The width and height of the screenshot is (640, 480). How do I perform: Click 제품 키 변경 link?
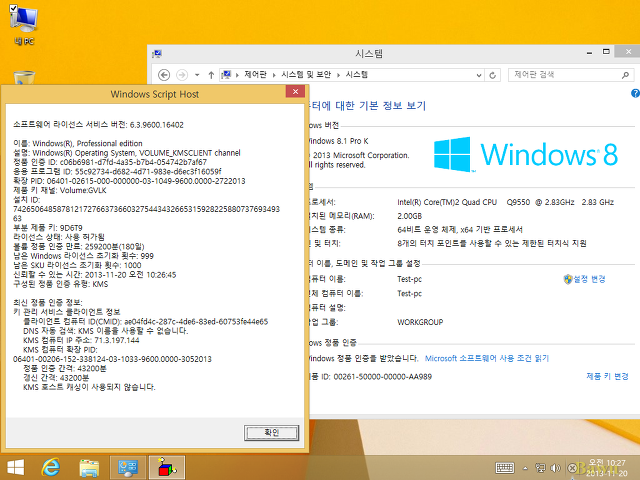607,376
